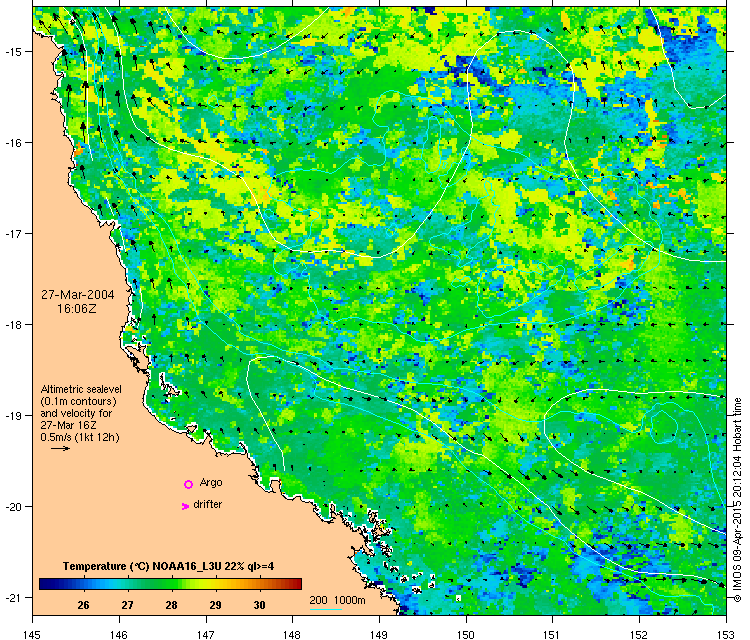Click longitude axis label 151
This screenshot has width=750, height=640.
552,634
